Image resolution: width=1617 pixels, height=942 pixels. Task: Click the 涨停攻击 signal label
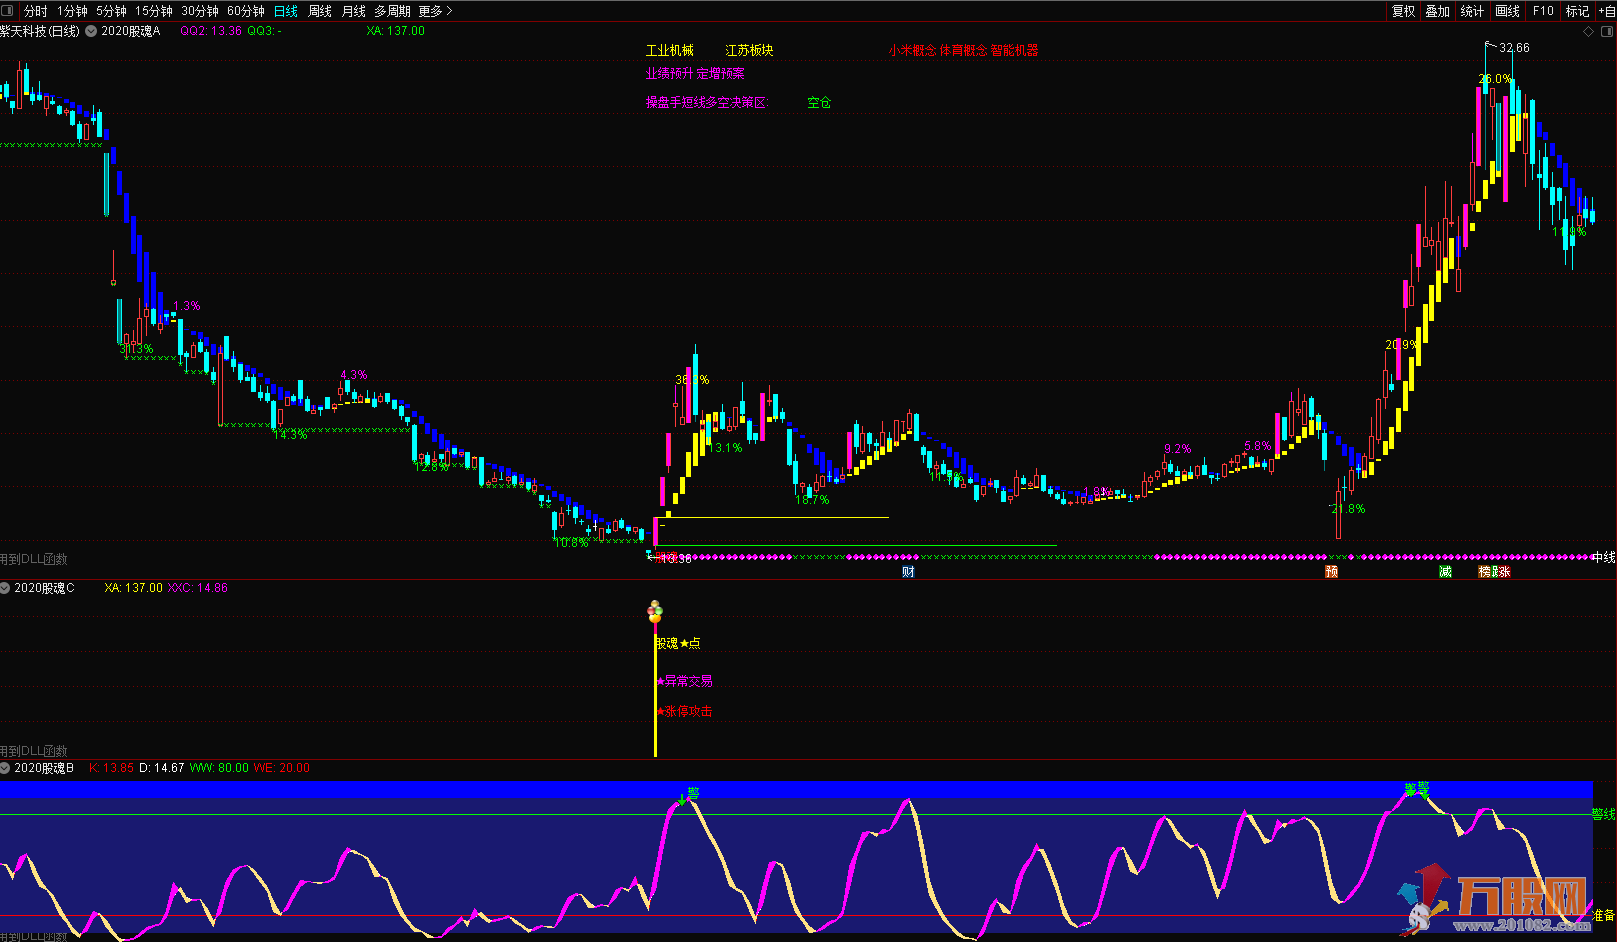[x=688, y=711]
